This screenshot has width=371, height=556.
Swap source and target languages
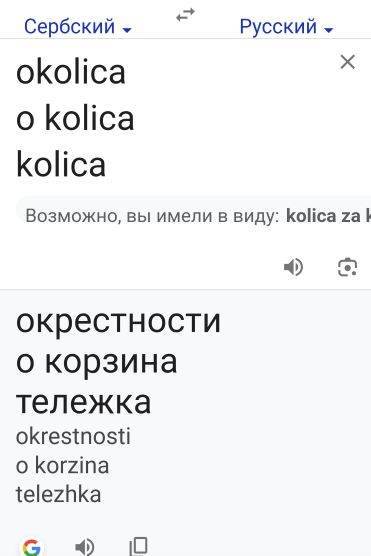[x=185, y=15]
